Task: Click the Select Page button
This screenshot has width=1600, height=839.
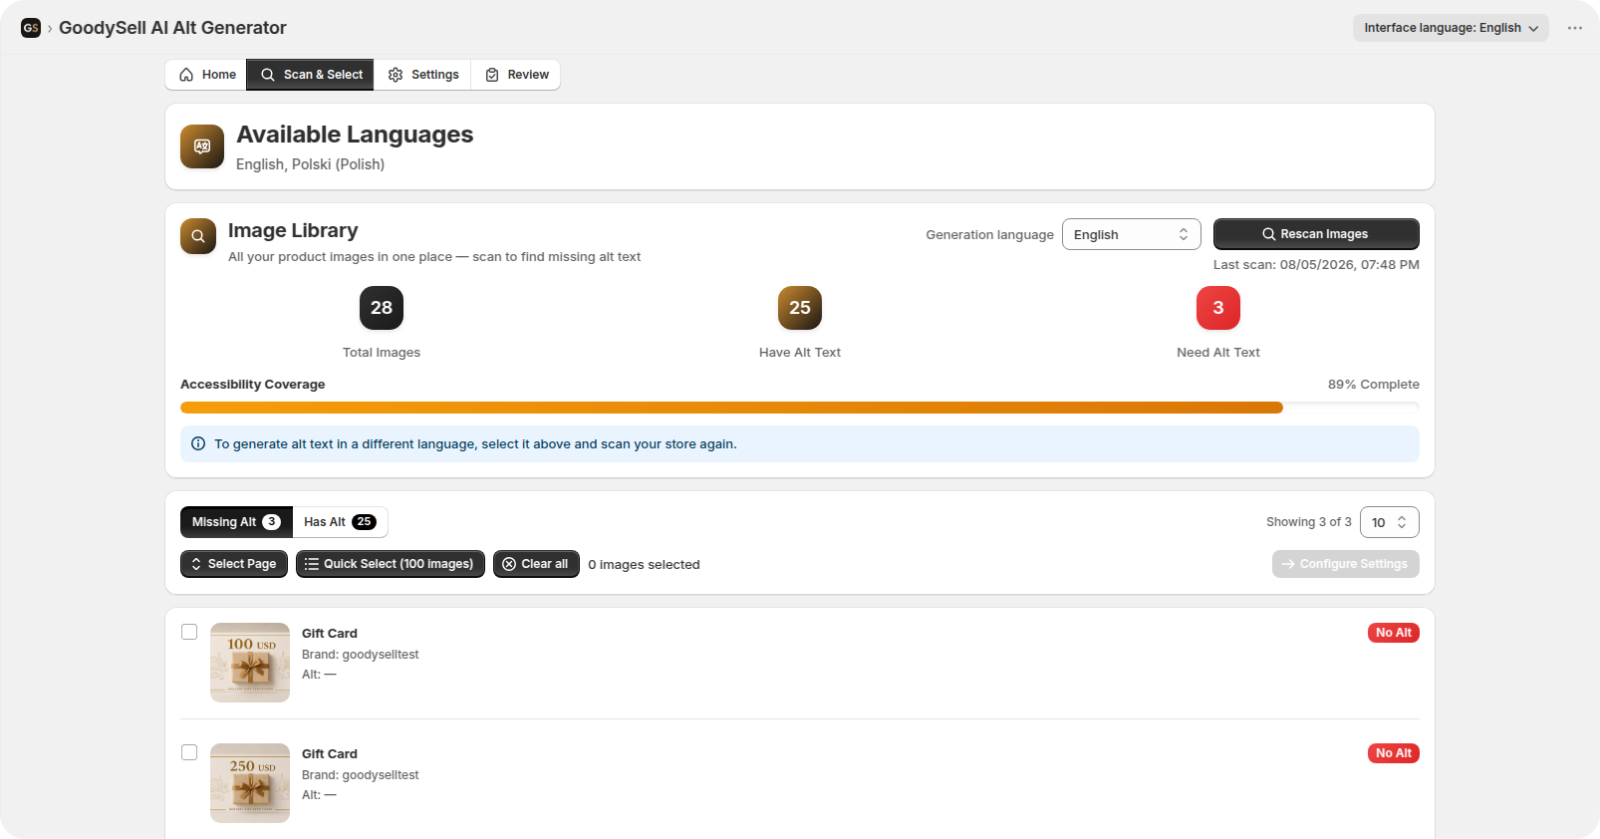Action: pyautogui.click(x=234, y=564)
